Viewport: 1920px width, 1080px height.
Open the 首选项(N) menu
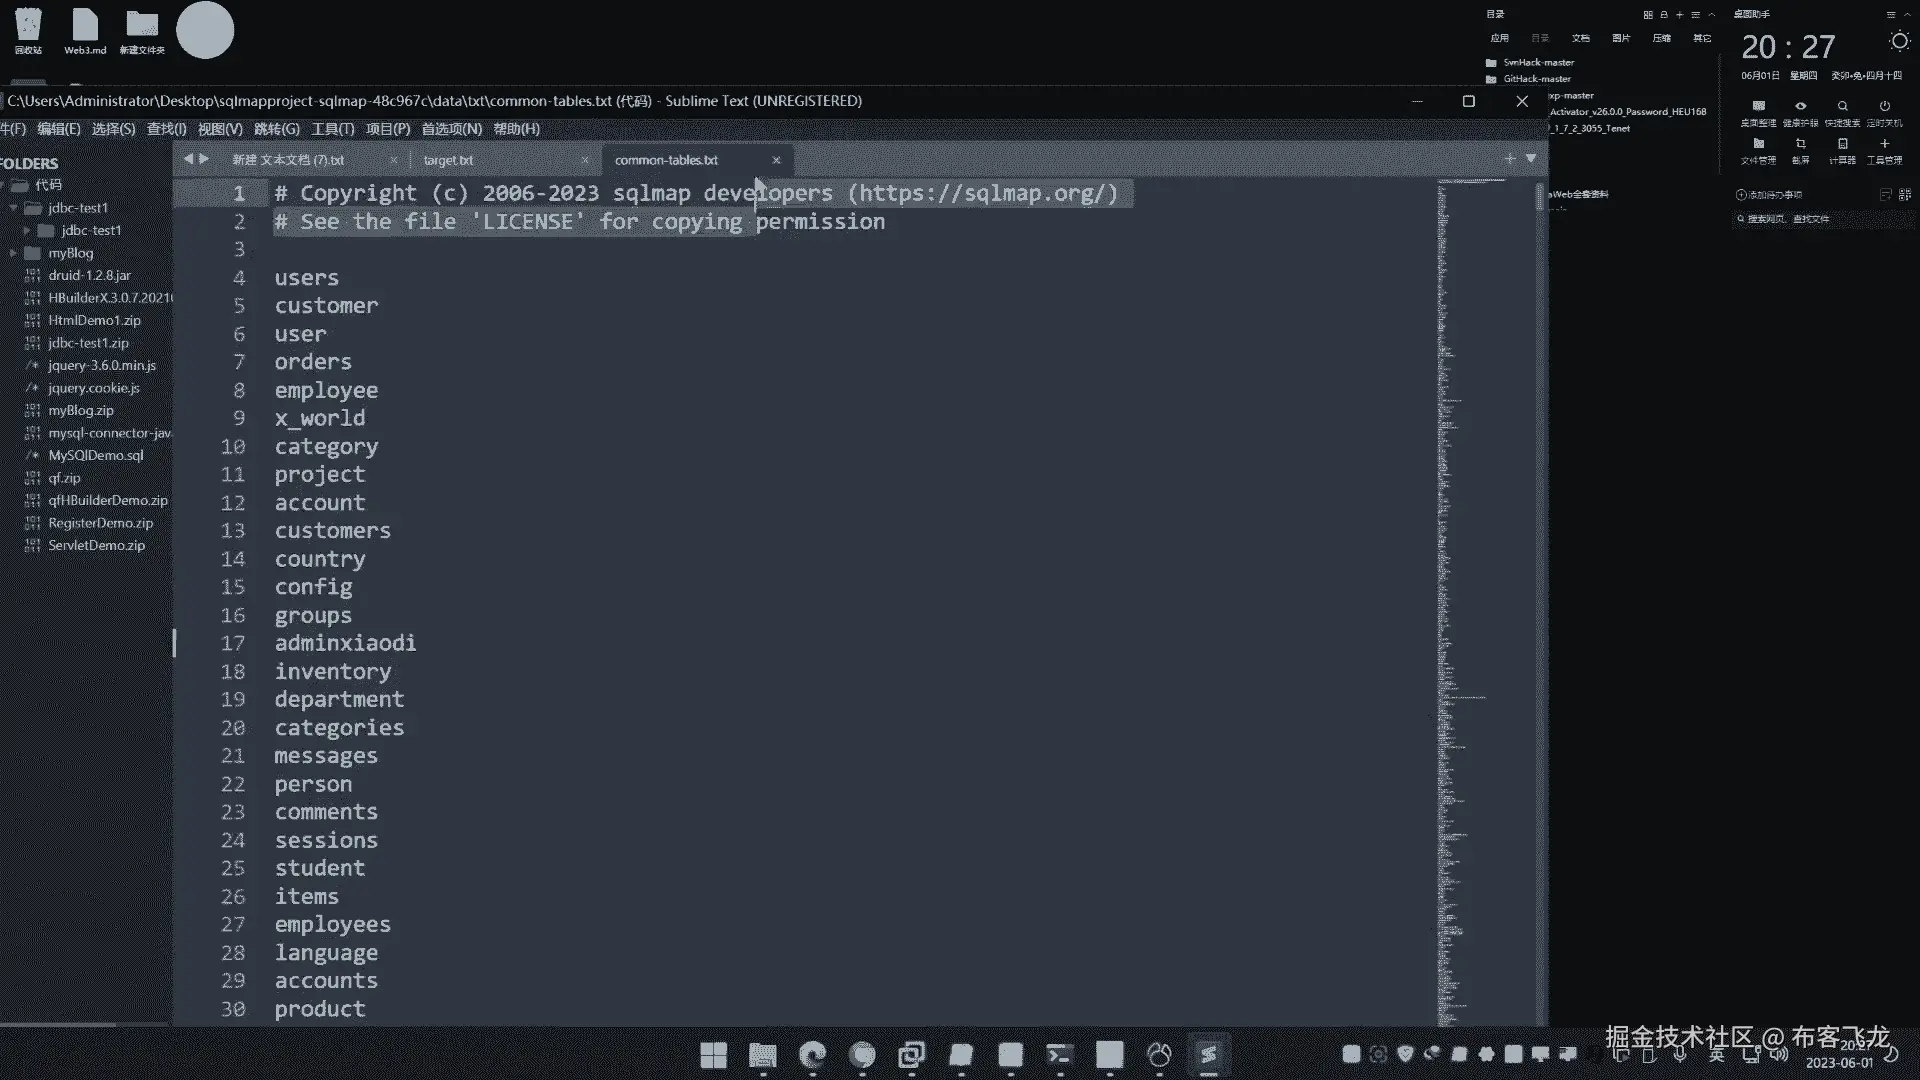[451, 129]
